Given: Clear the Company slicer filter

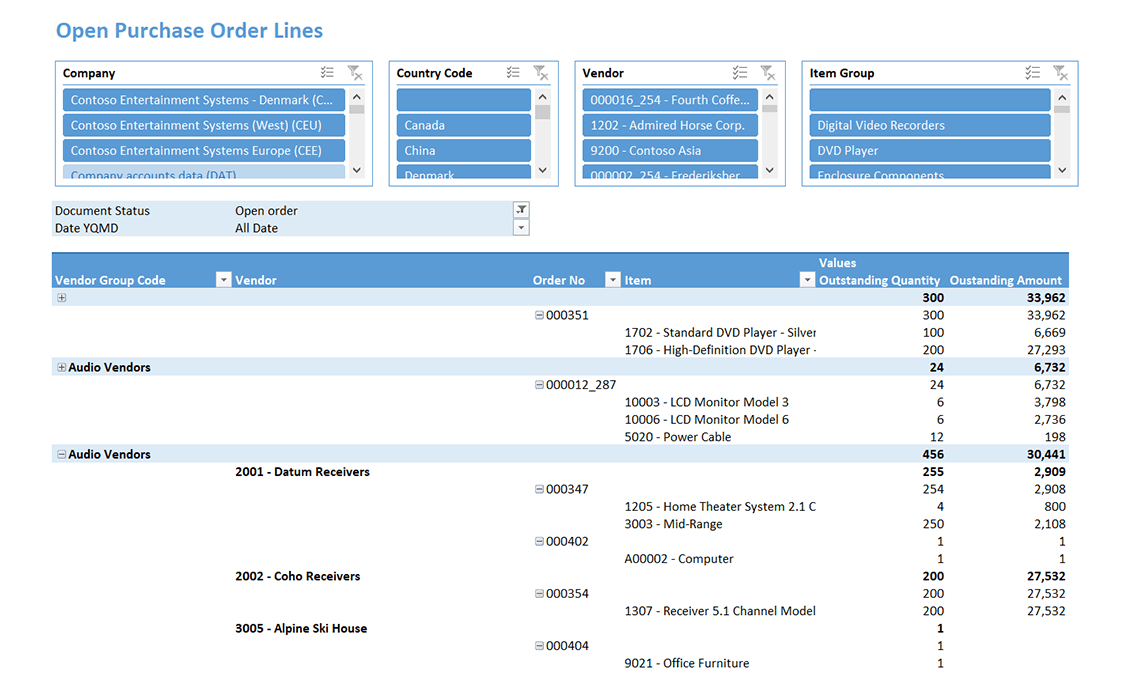Looking at the screenshot, I should tap(355, 73).
